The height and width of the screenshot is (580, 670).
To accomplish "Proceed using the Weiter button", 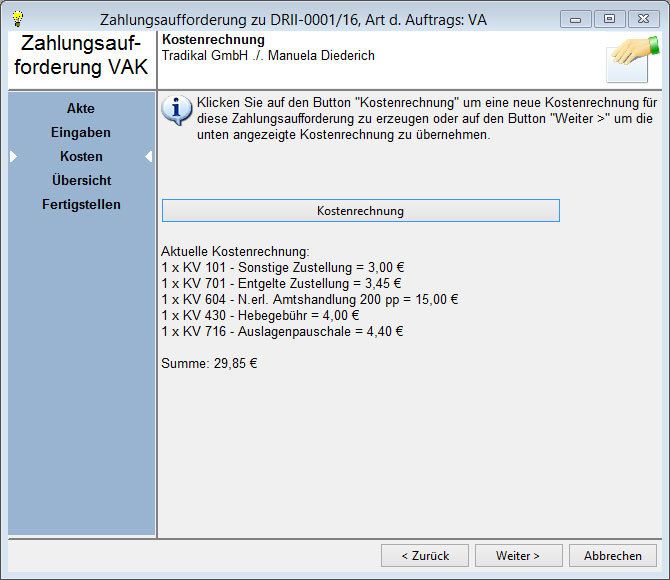I will [x=519, y=556].
